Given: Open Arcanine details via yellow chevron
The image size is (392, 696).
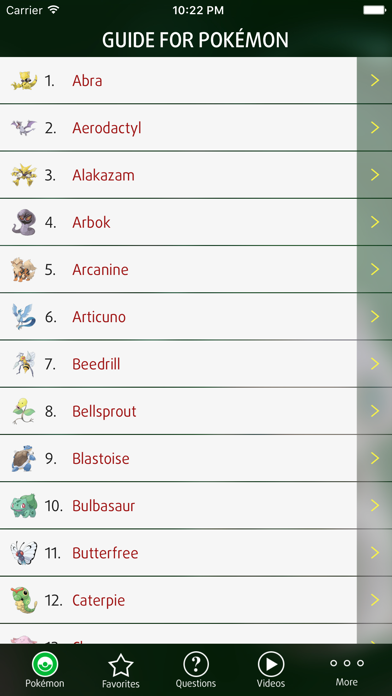Looking at the screenshot, I should tap(375, 269).
